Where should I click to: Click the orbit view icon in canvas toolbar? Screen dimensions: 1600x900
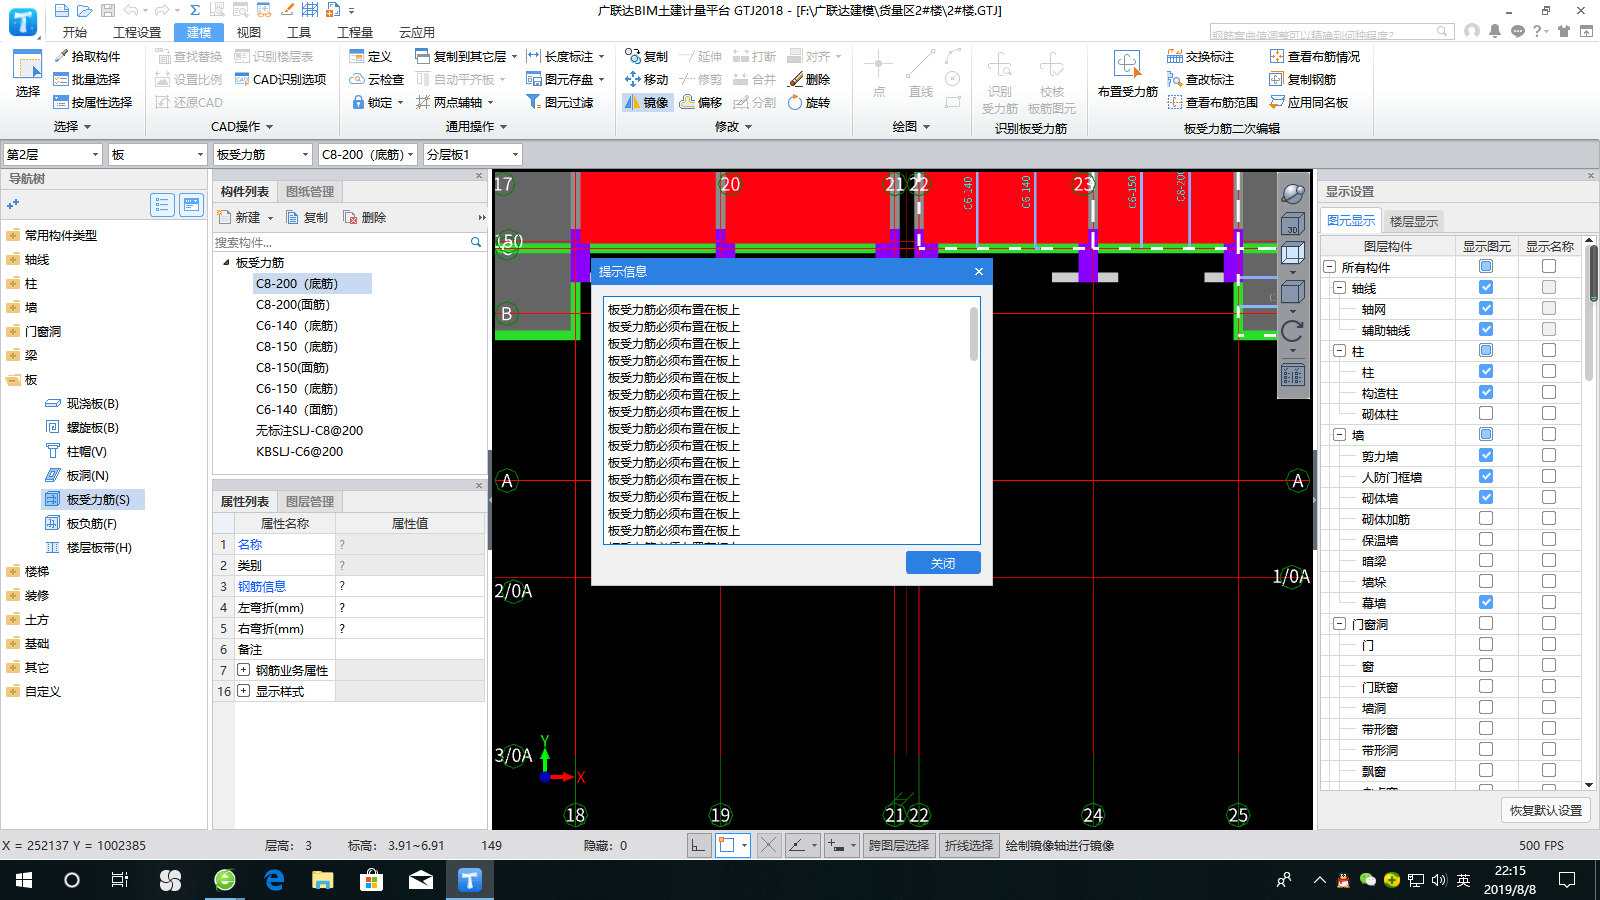[1293, 193]
